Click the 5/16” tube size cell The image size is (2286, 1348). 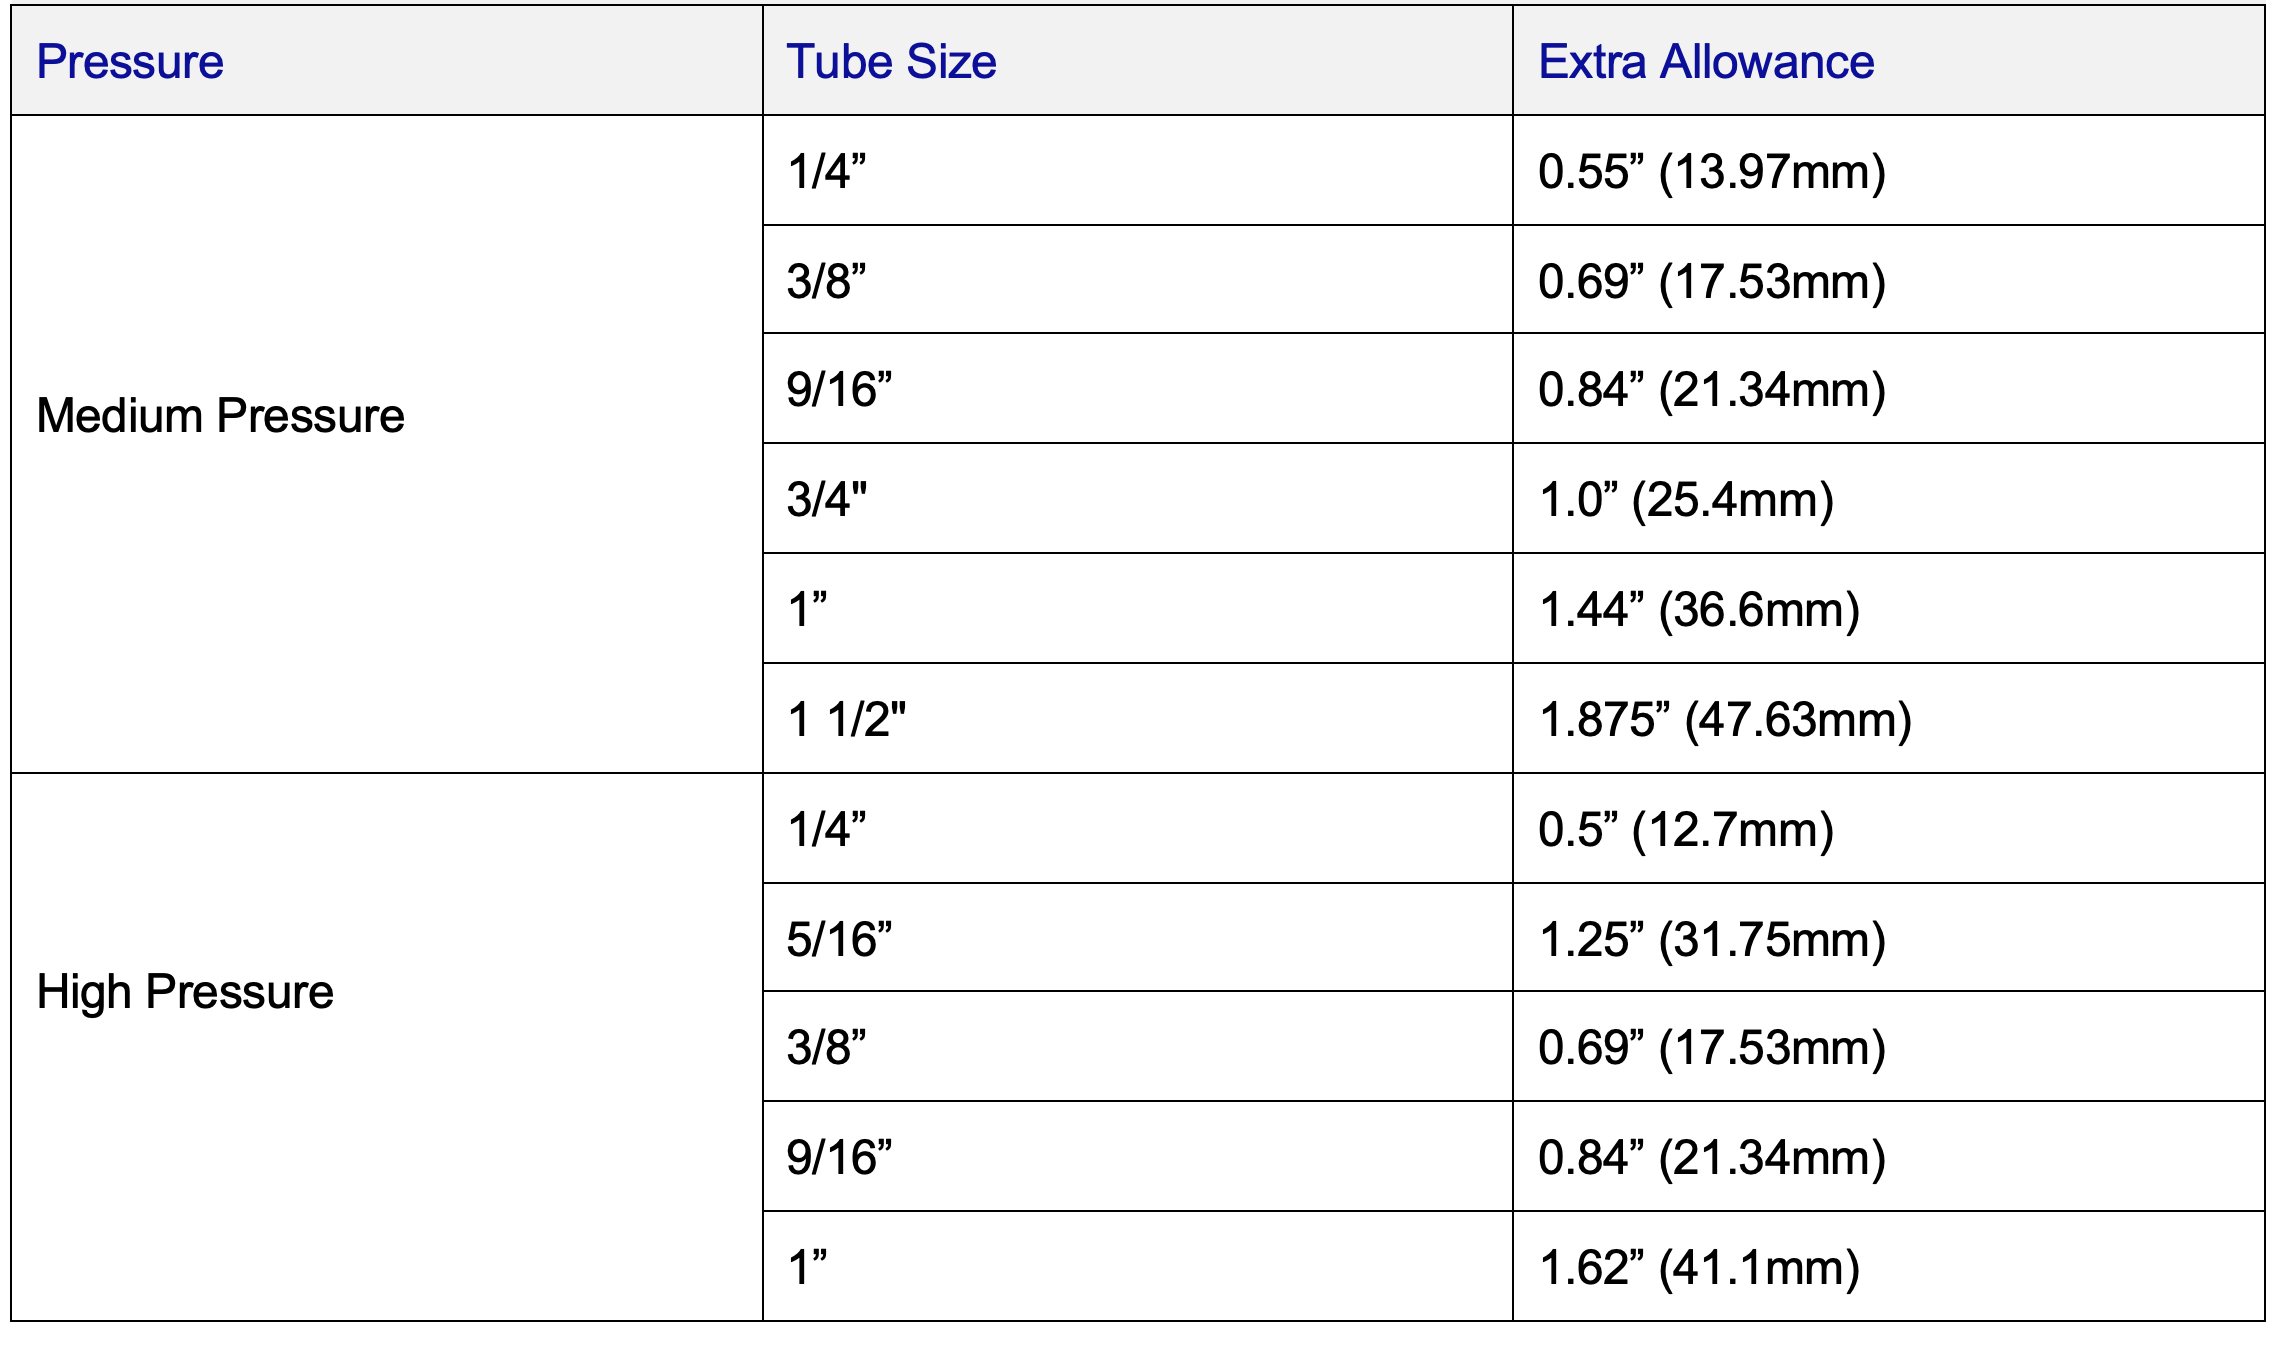click(839, 939)
